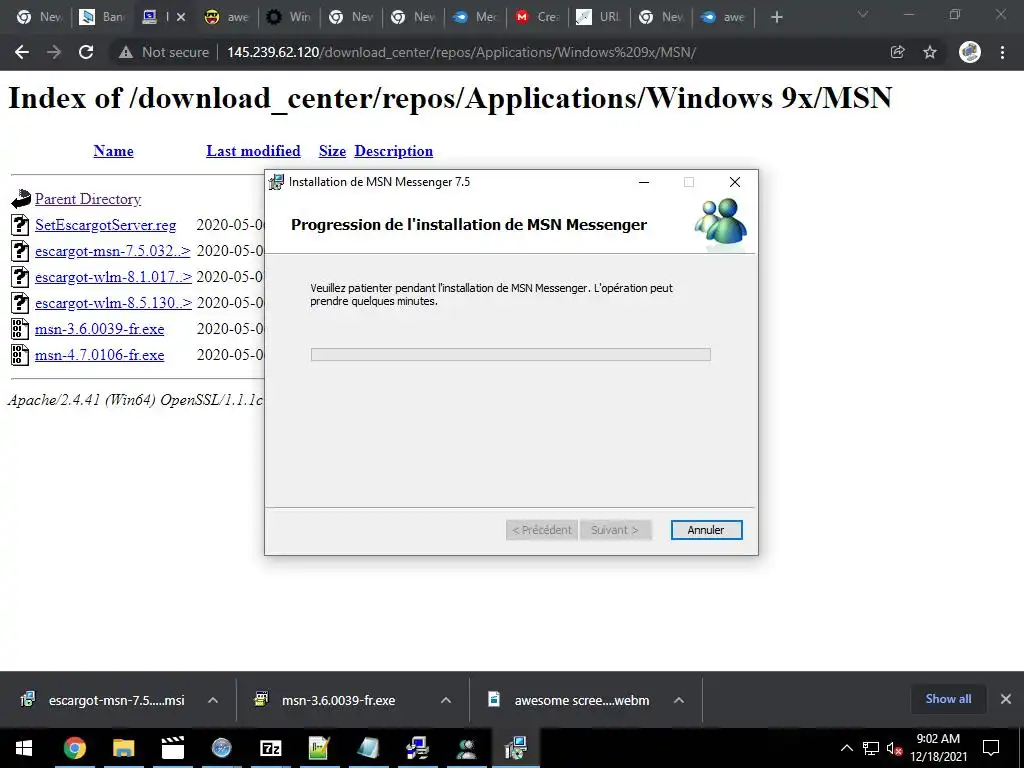The height and width of the screenshot is (768, 1024).
Task: Switch to the 'Crea' tab
Action: [x=536, y=17]
